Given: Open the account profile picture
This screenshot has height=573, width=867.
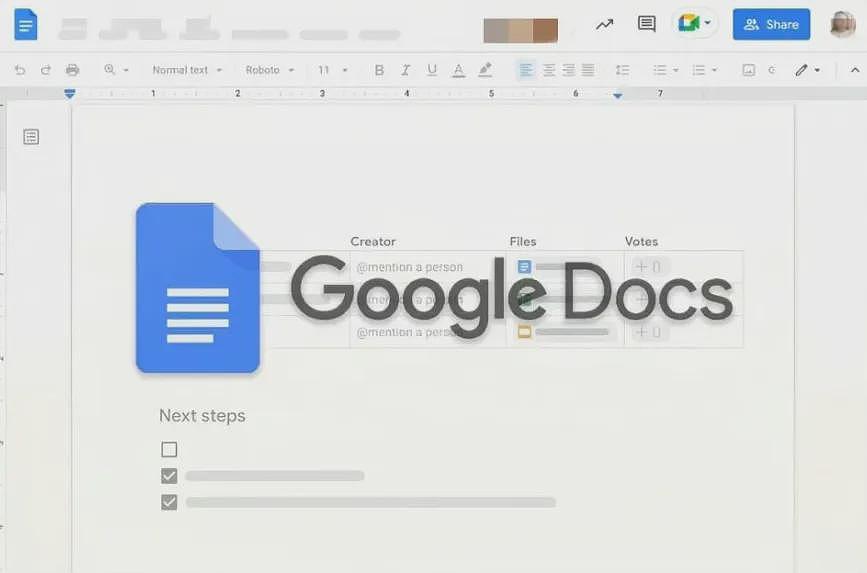Looking at the screenshot, I should click(x=843, y=24).
